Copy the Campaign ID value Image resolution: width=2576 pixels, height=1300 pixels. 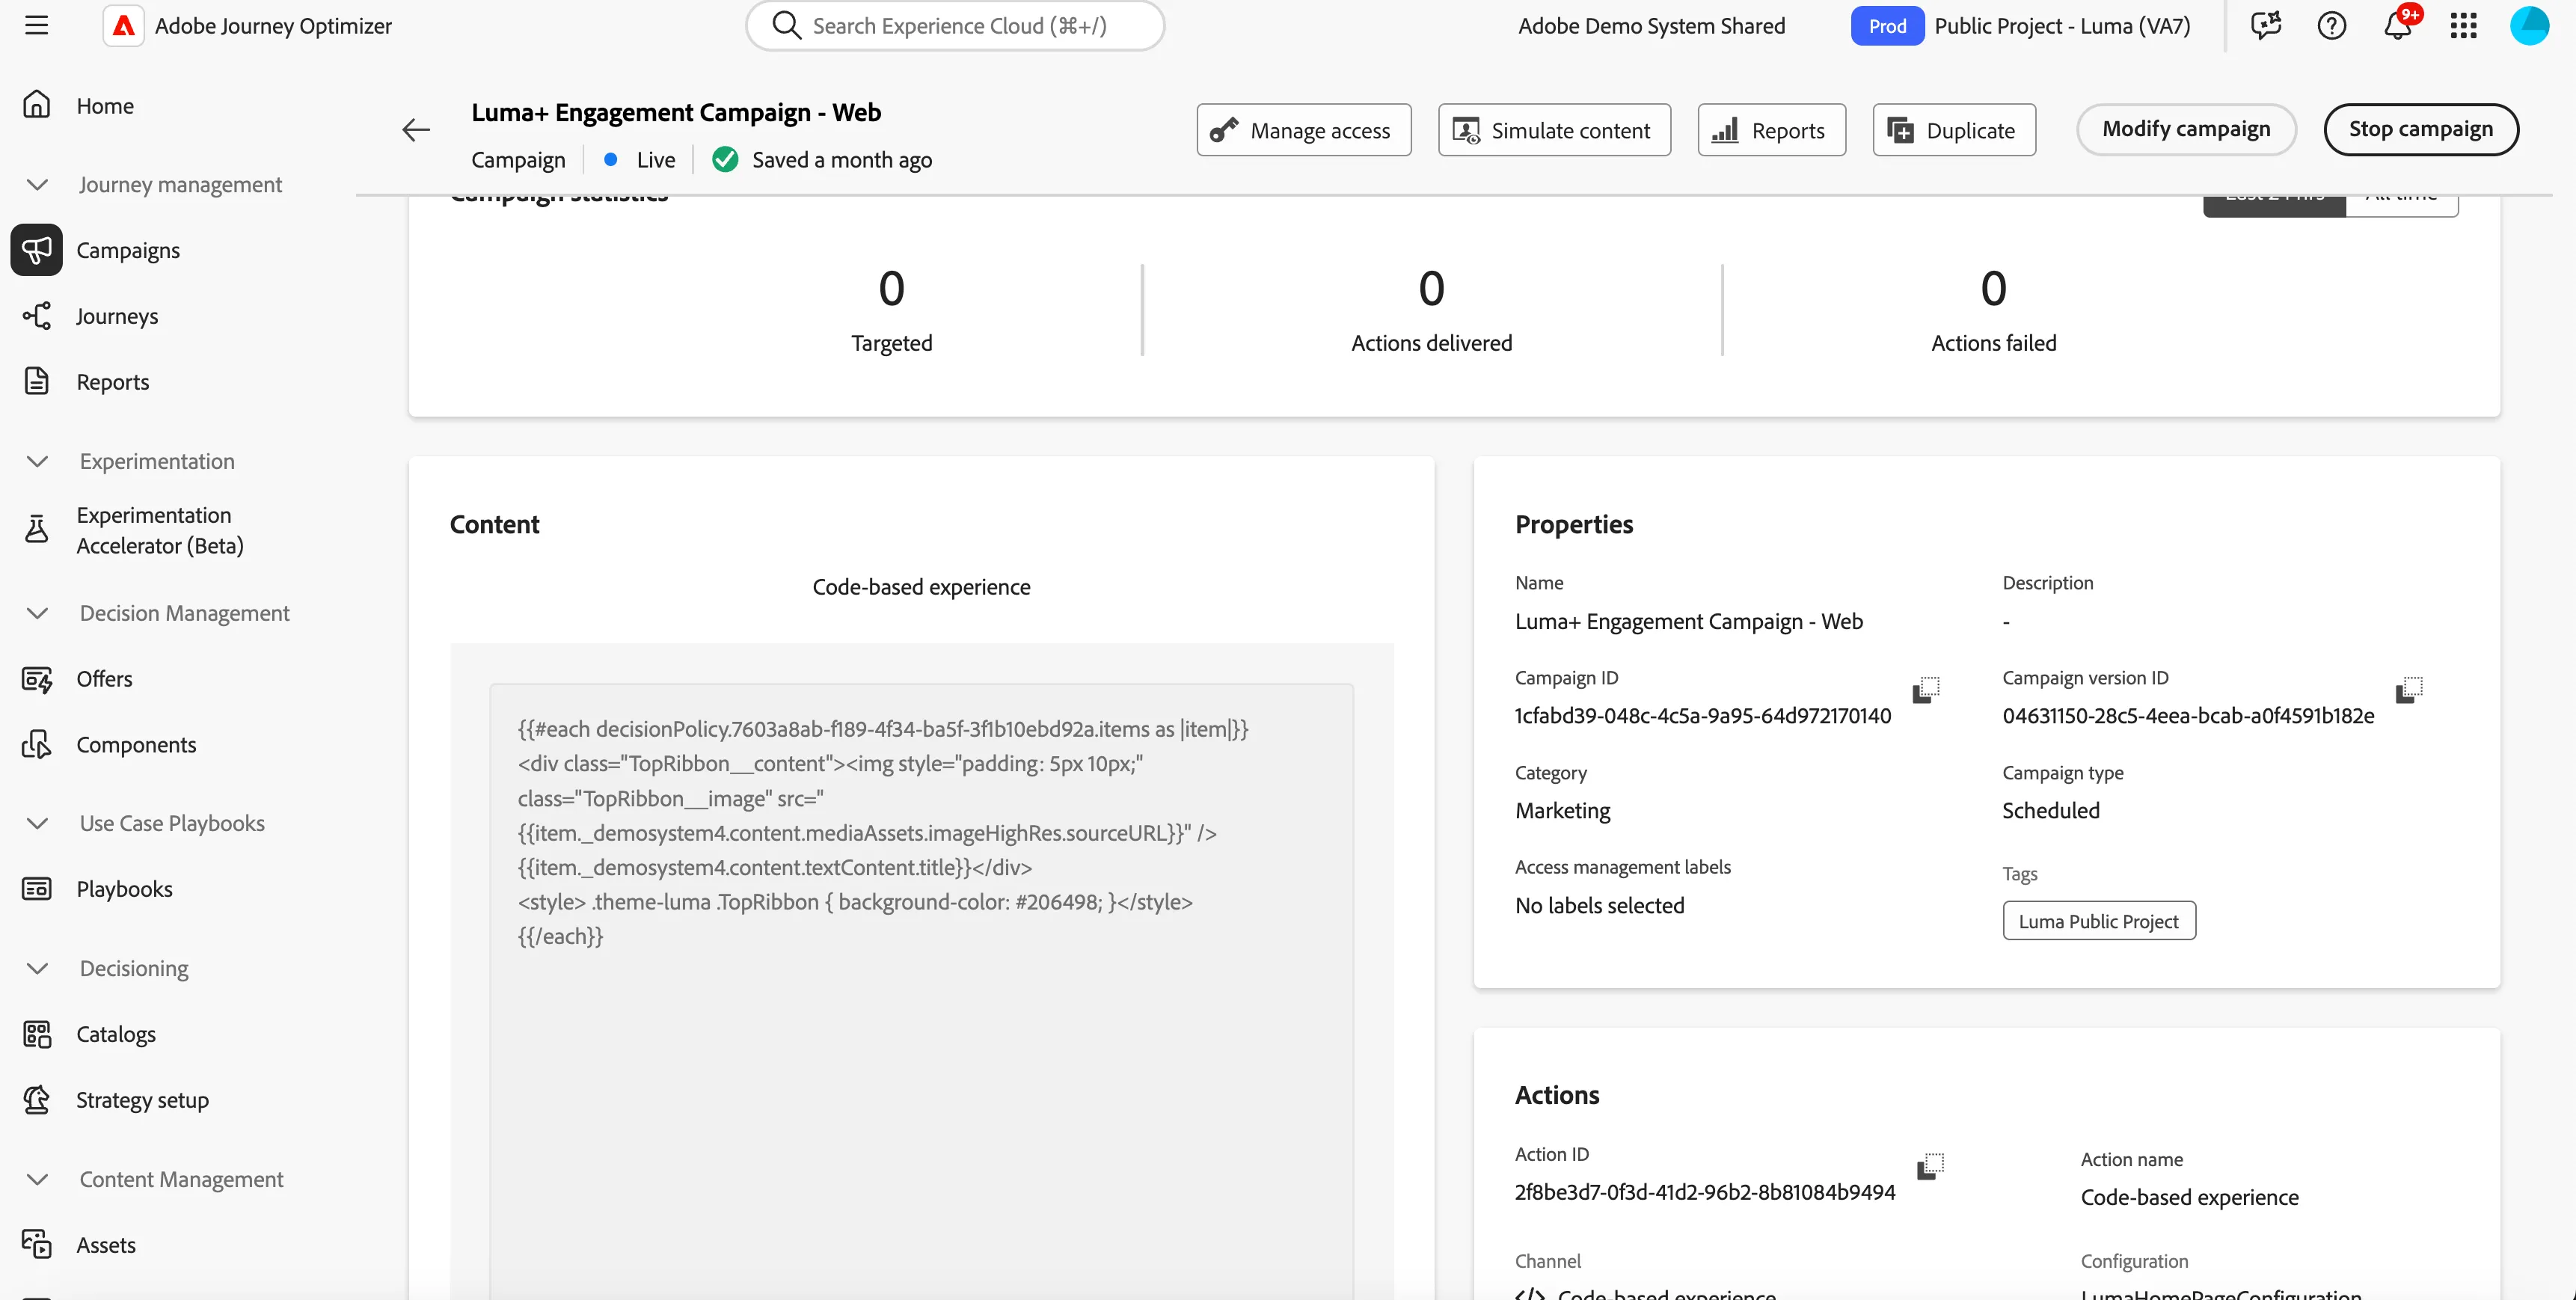tap(1926, 690)
